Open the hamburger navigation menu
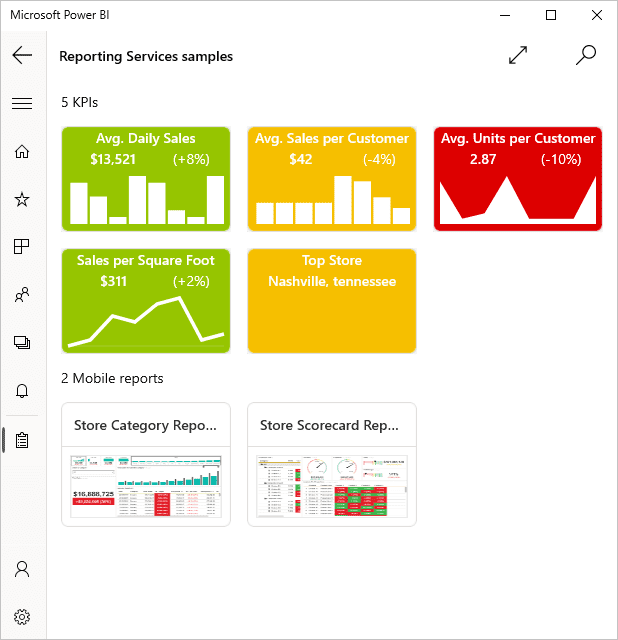Viewport: 618px width, 640px height. [22, 103]
